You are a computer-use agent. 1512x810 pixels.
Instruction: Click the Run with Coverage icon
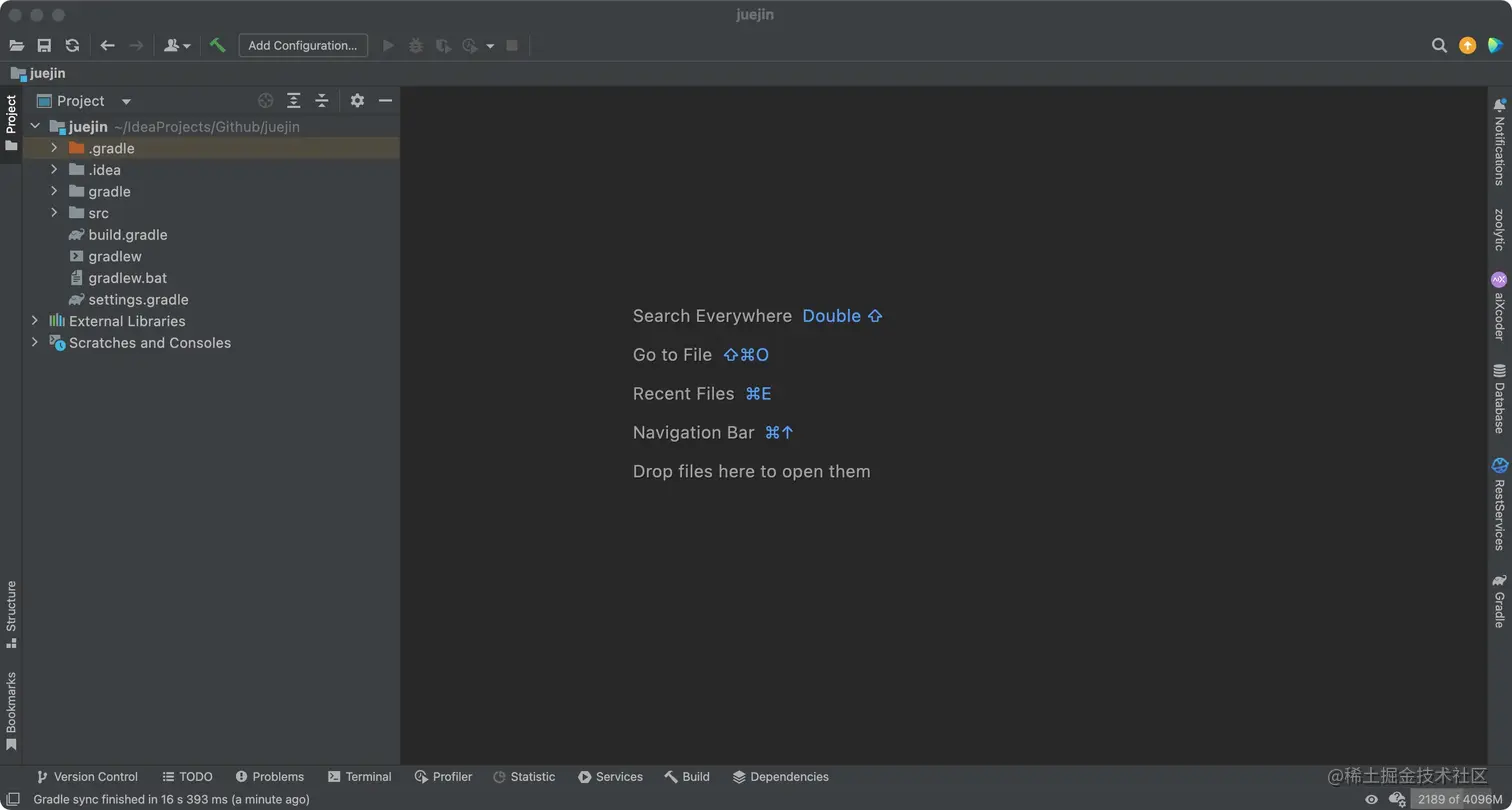443,45
